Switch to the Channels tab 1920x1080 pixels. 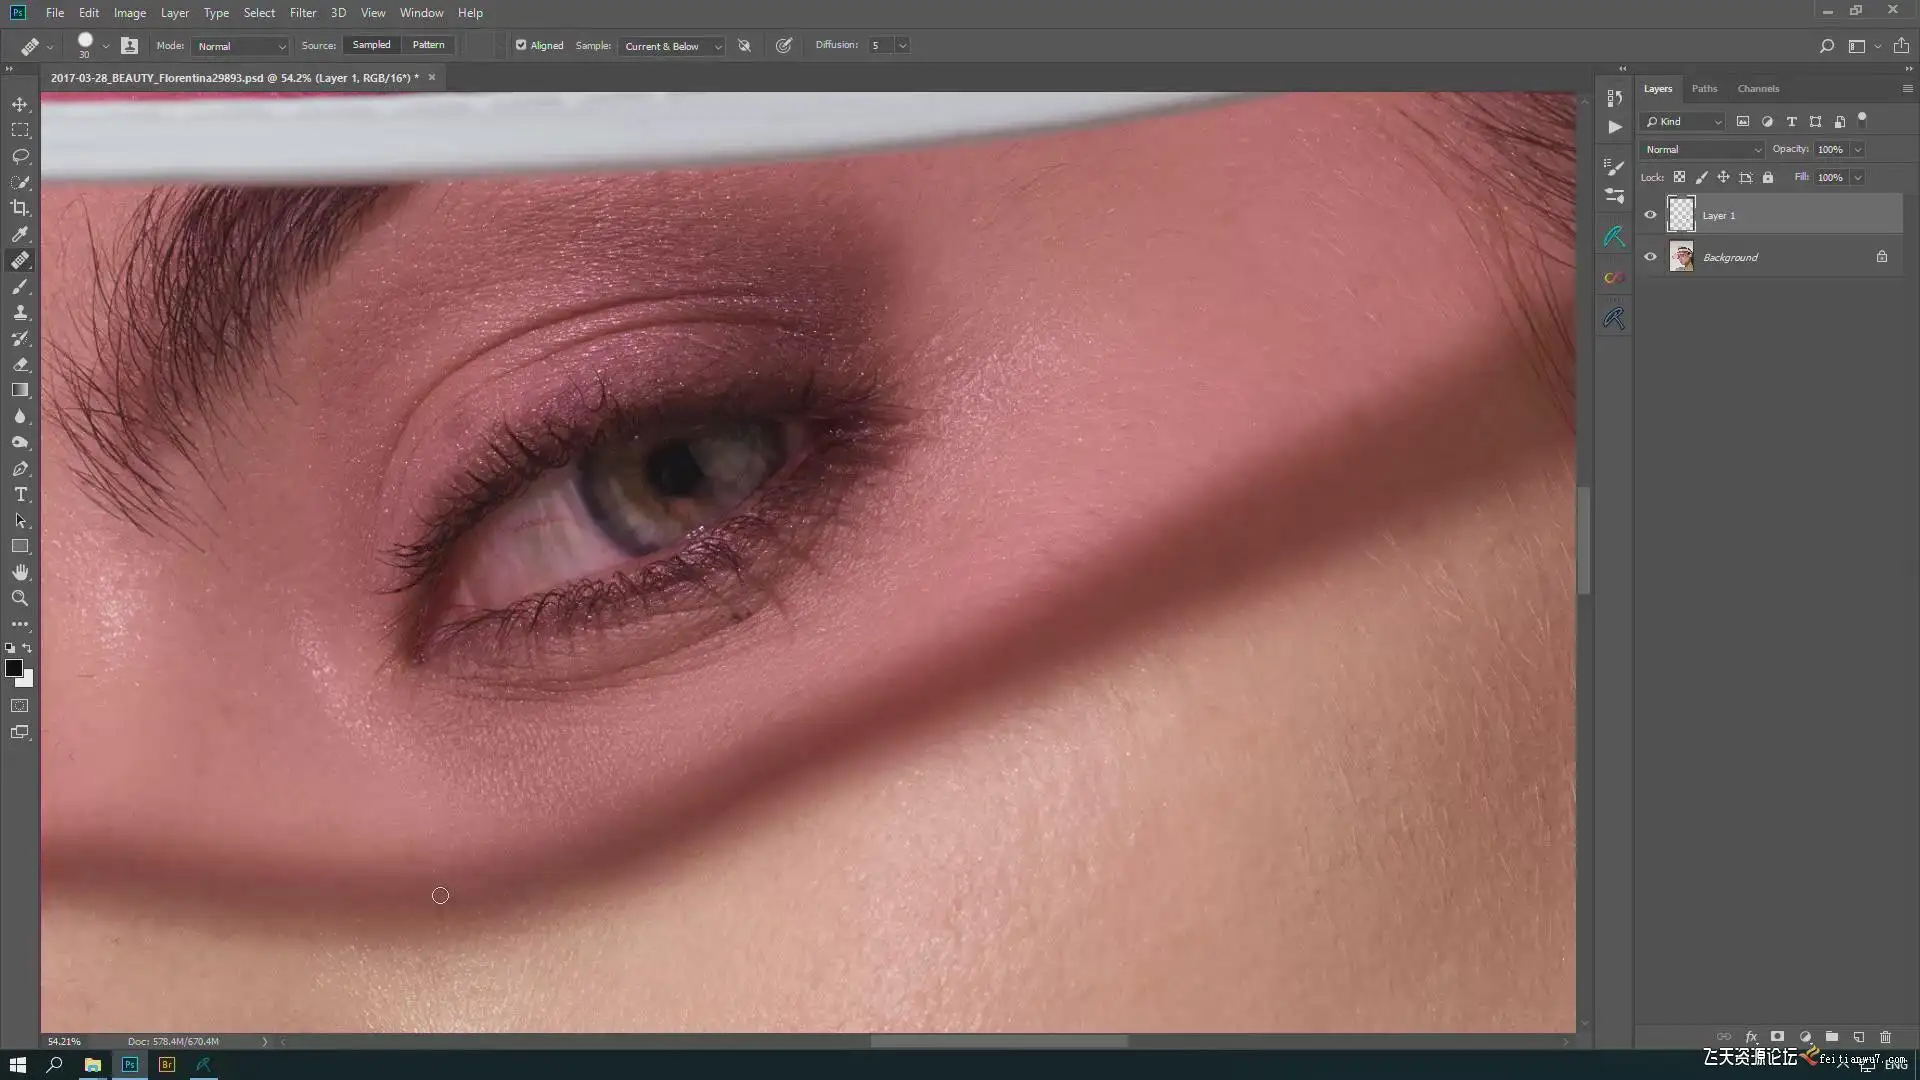pyautogui.click(x=1757, y=89)
